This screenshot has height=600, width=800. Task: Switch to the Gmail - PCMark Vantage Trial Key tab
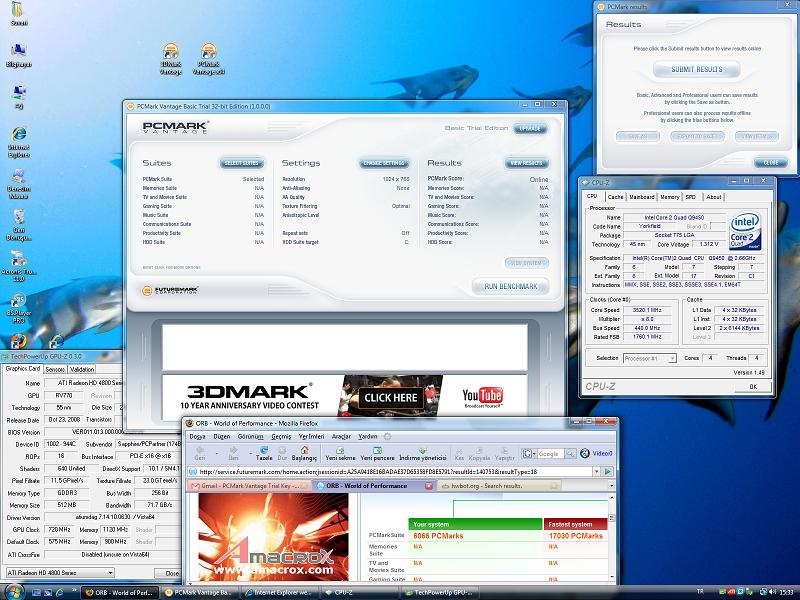point(248,486)
